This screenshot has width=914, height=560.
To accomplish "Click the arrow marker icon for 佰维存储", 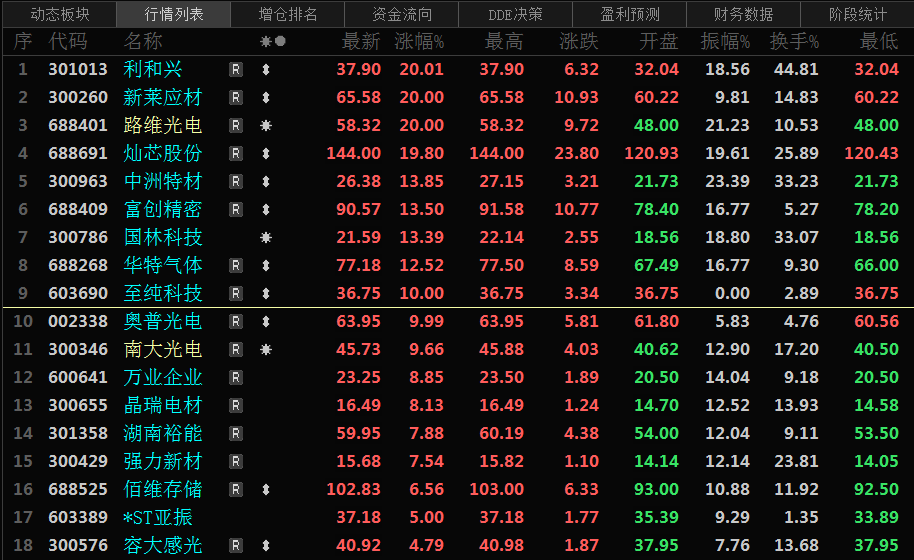I will tap(266, 489).
